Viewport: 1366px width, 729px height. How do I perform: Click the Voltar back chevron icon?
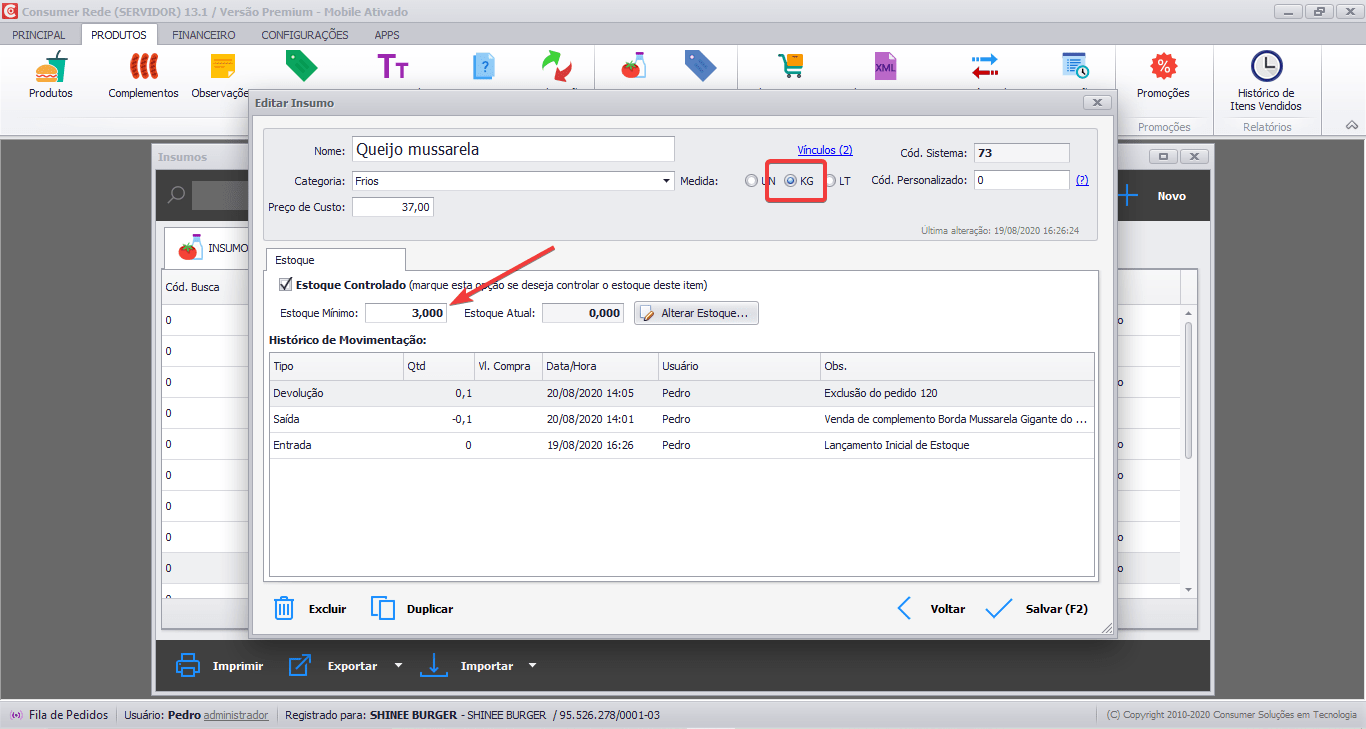click(904, 608)
